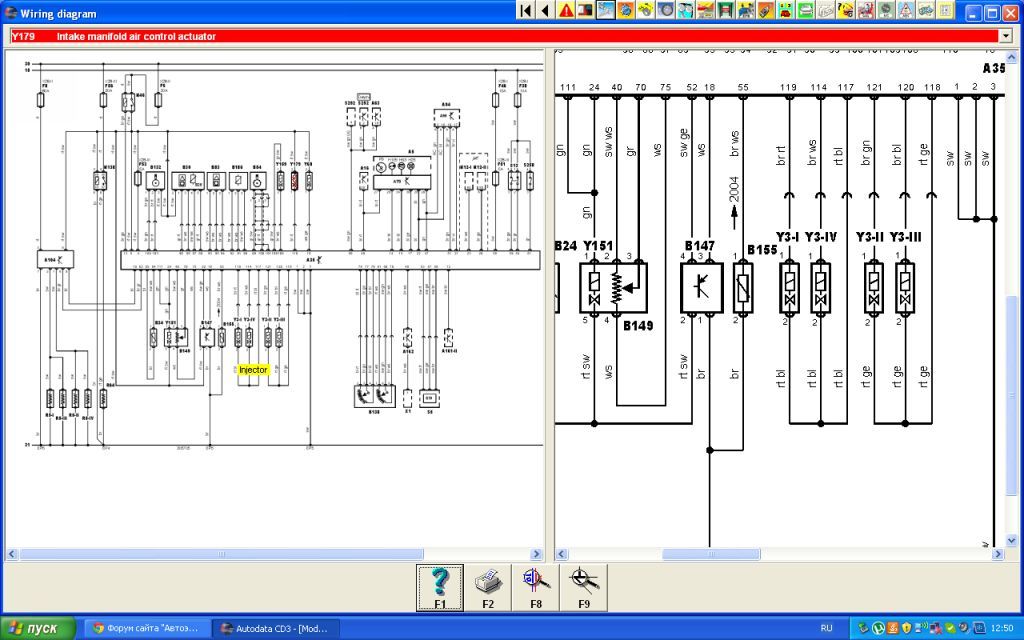
Task: Go to first page using the bar-arrow icon
Action: pos(526,10)
